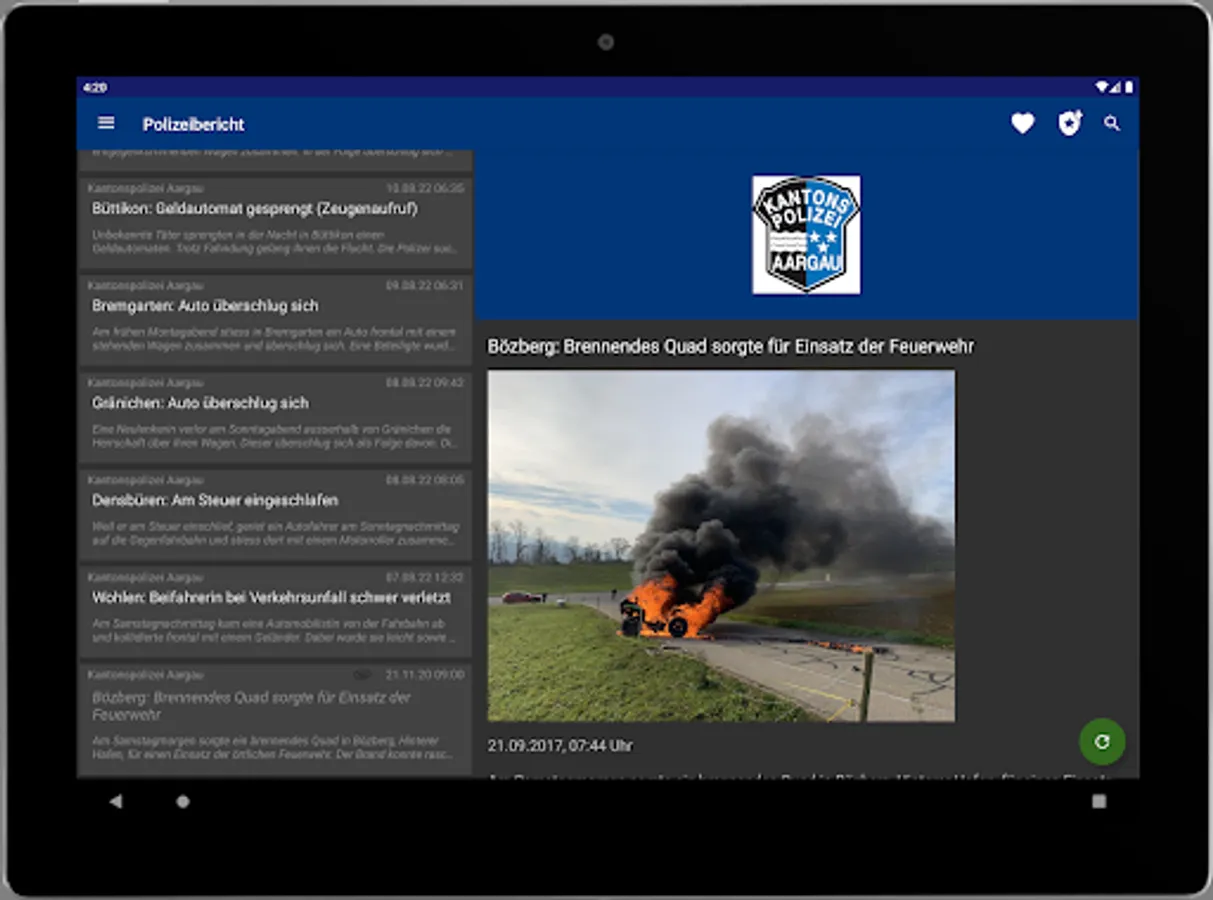Tap the article headline about Bözberg Quad
The height and width of the screenshot is (900, 1213).
pyautogui.click(x=731, y=346)
